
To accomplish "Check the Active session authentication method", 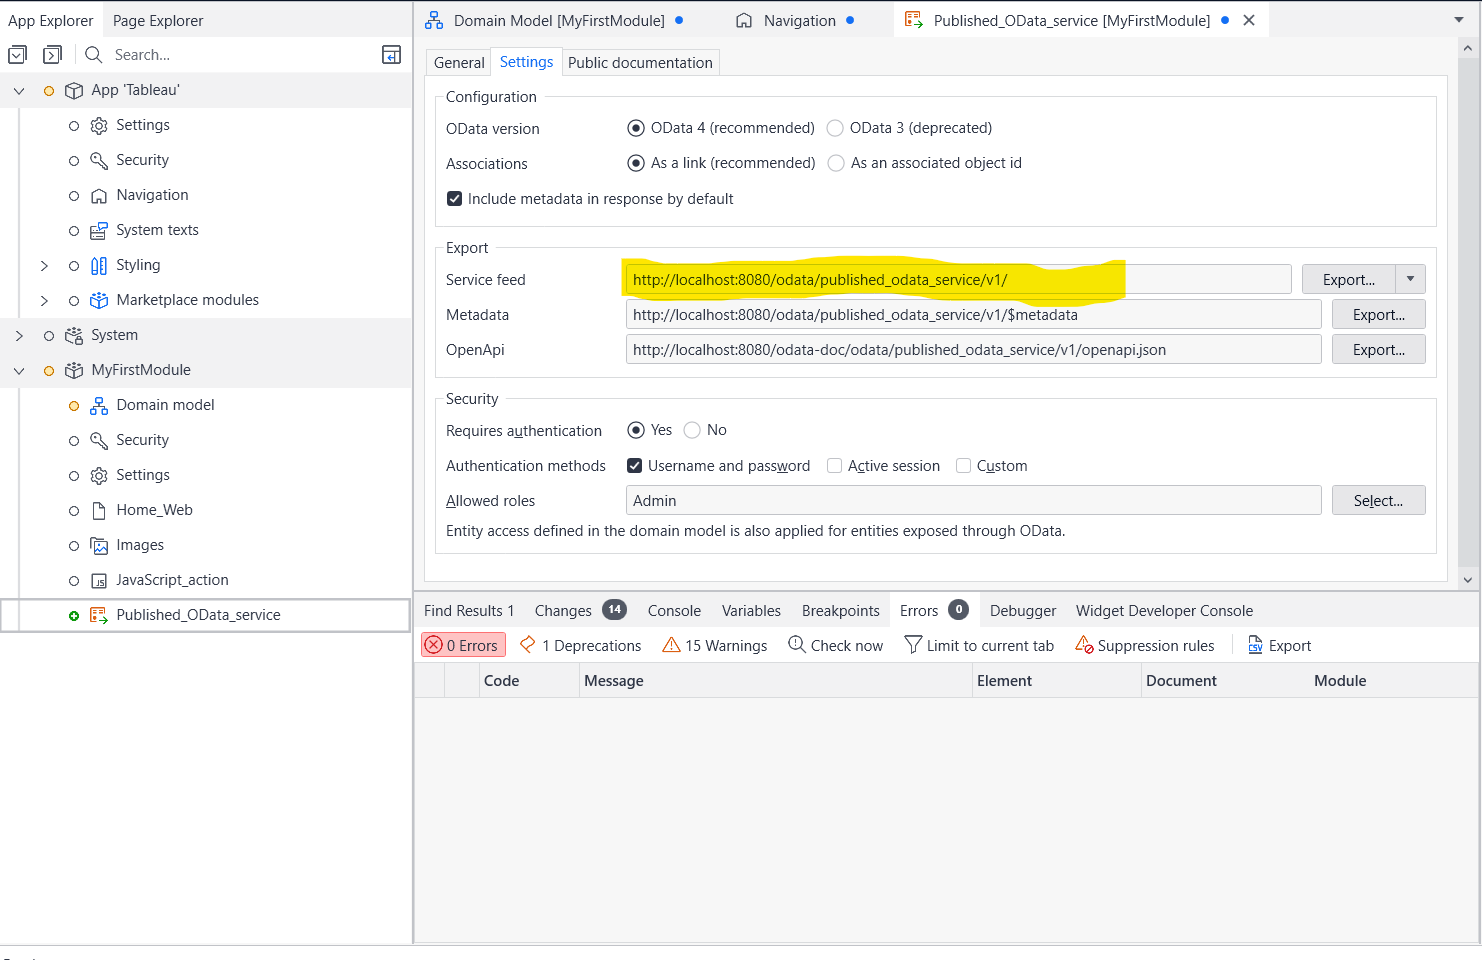I will click(x=835, y=465).
